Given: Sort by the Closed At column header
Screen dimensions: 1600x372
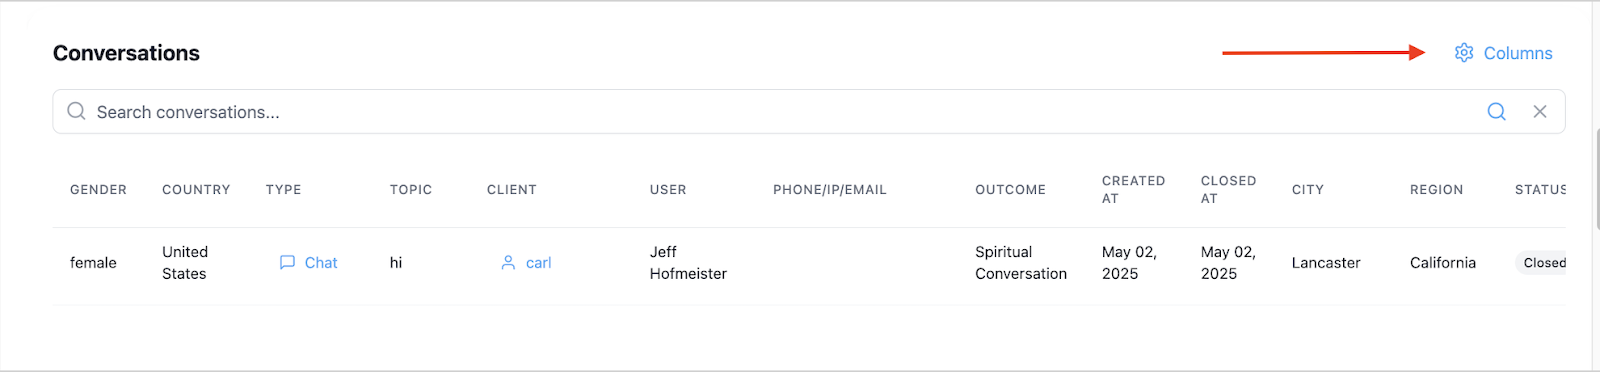Looking at the screenshot, I should (1228, 190).
